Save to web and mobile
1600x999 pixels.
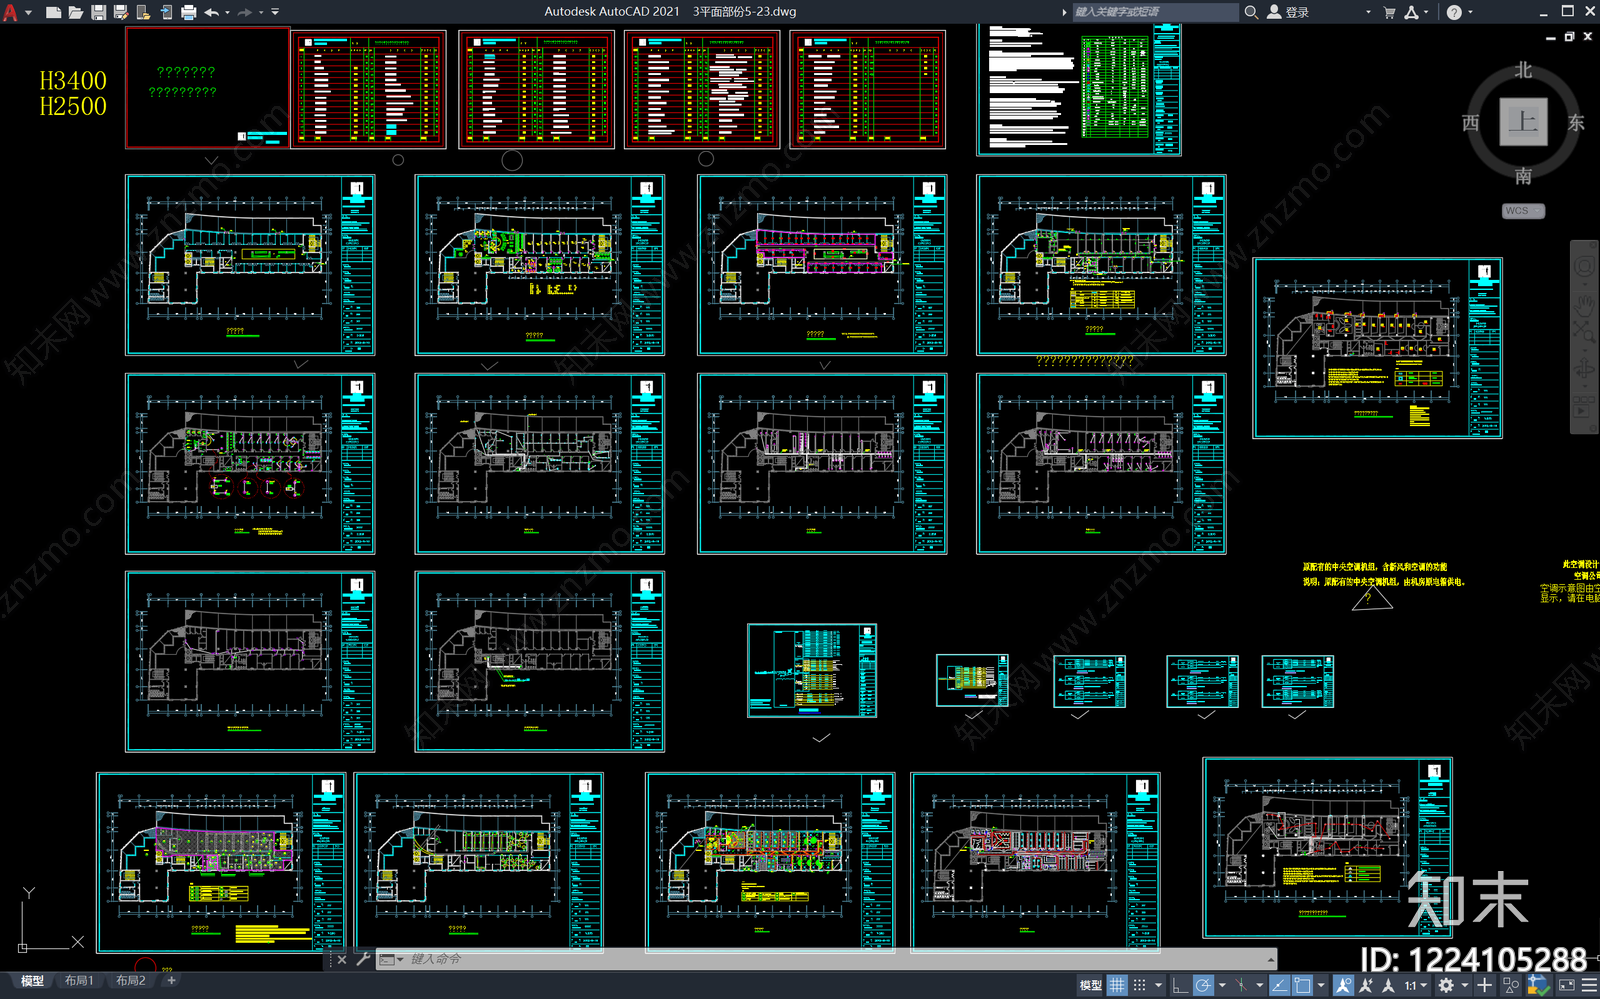point(165,12)
